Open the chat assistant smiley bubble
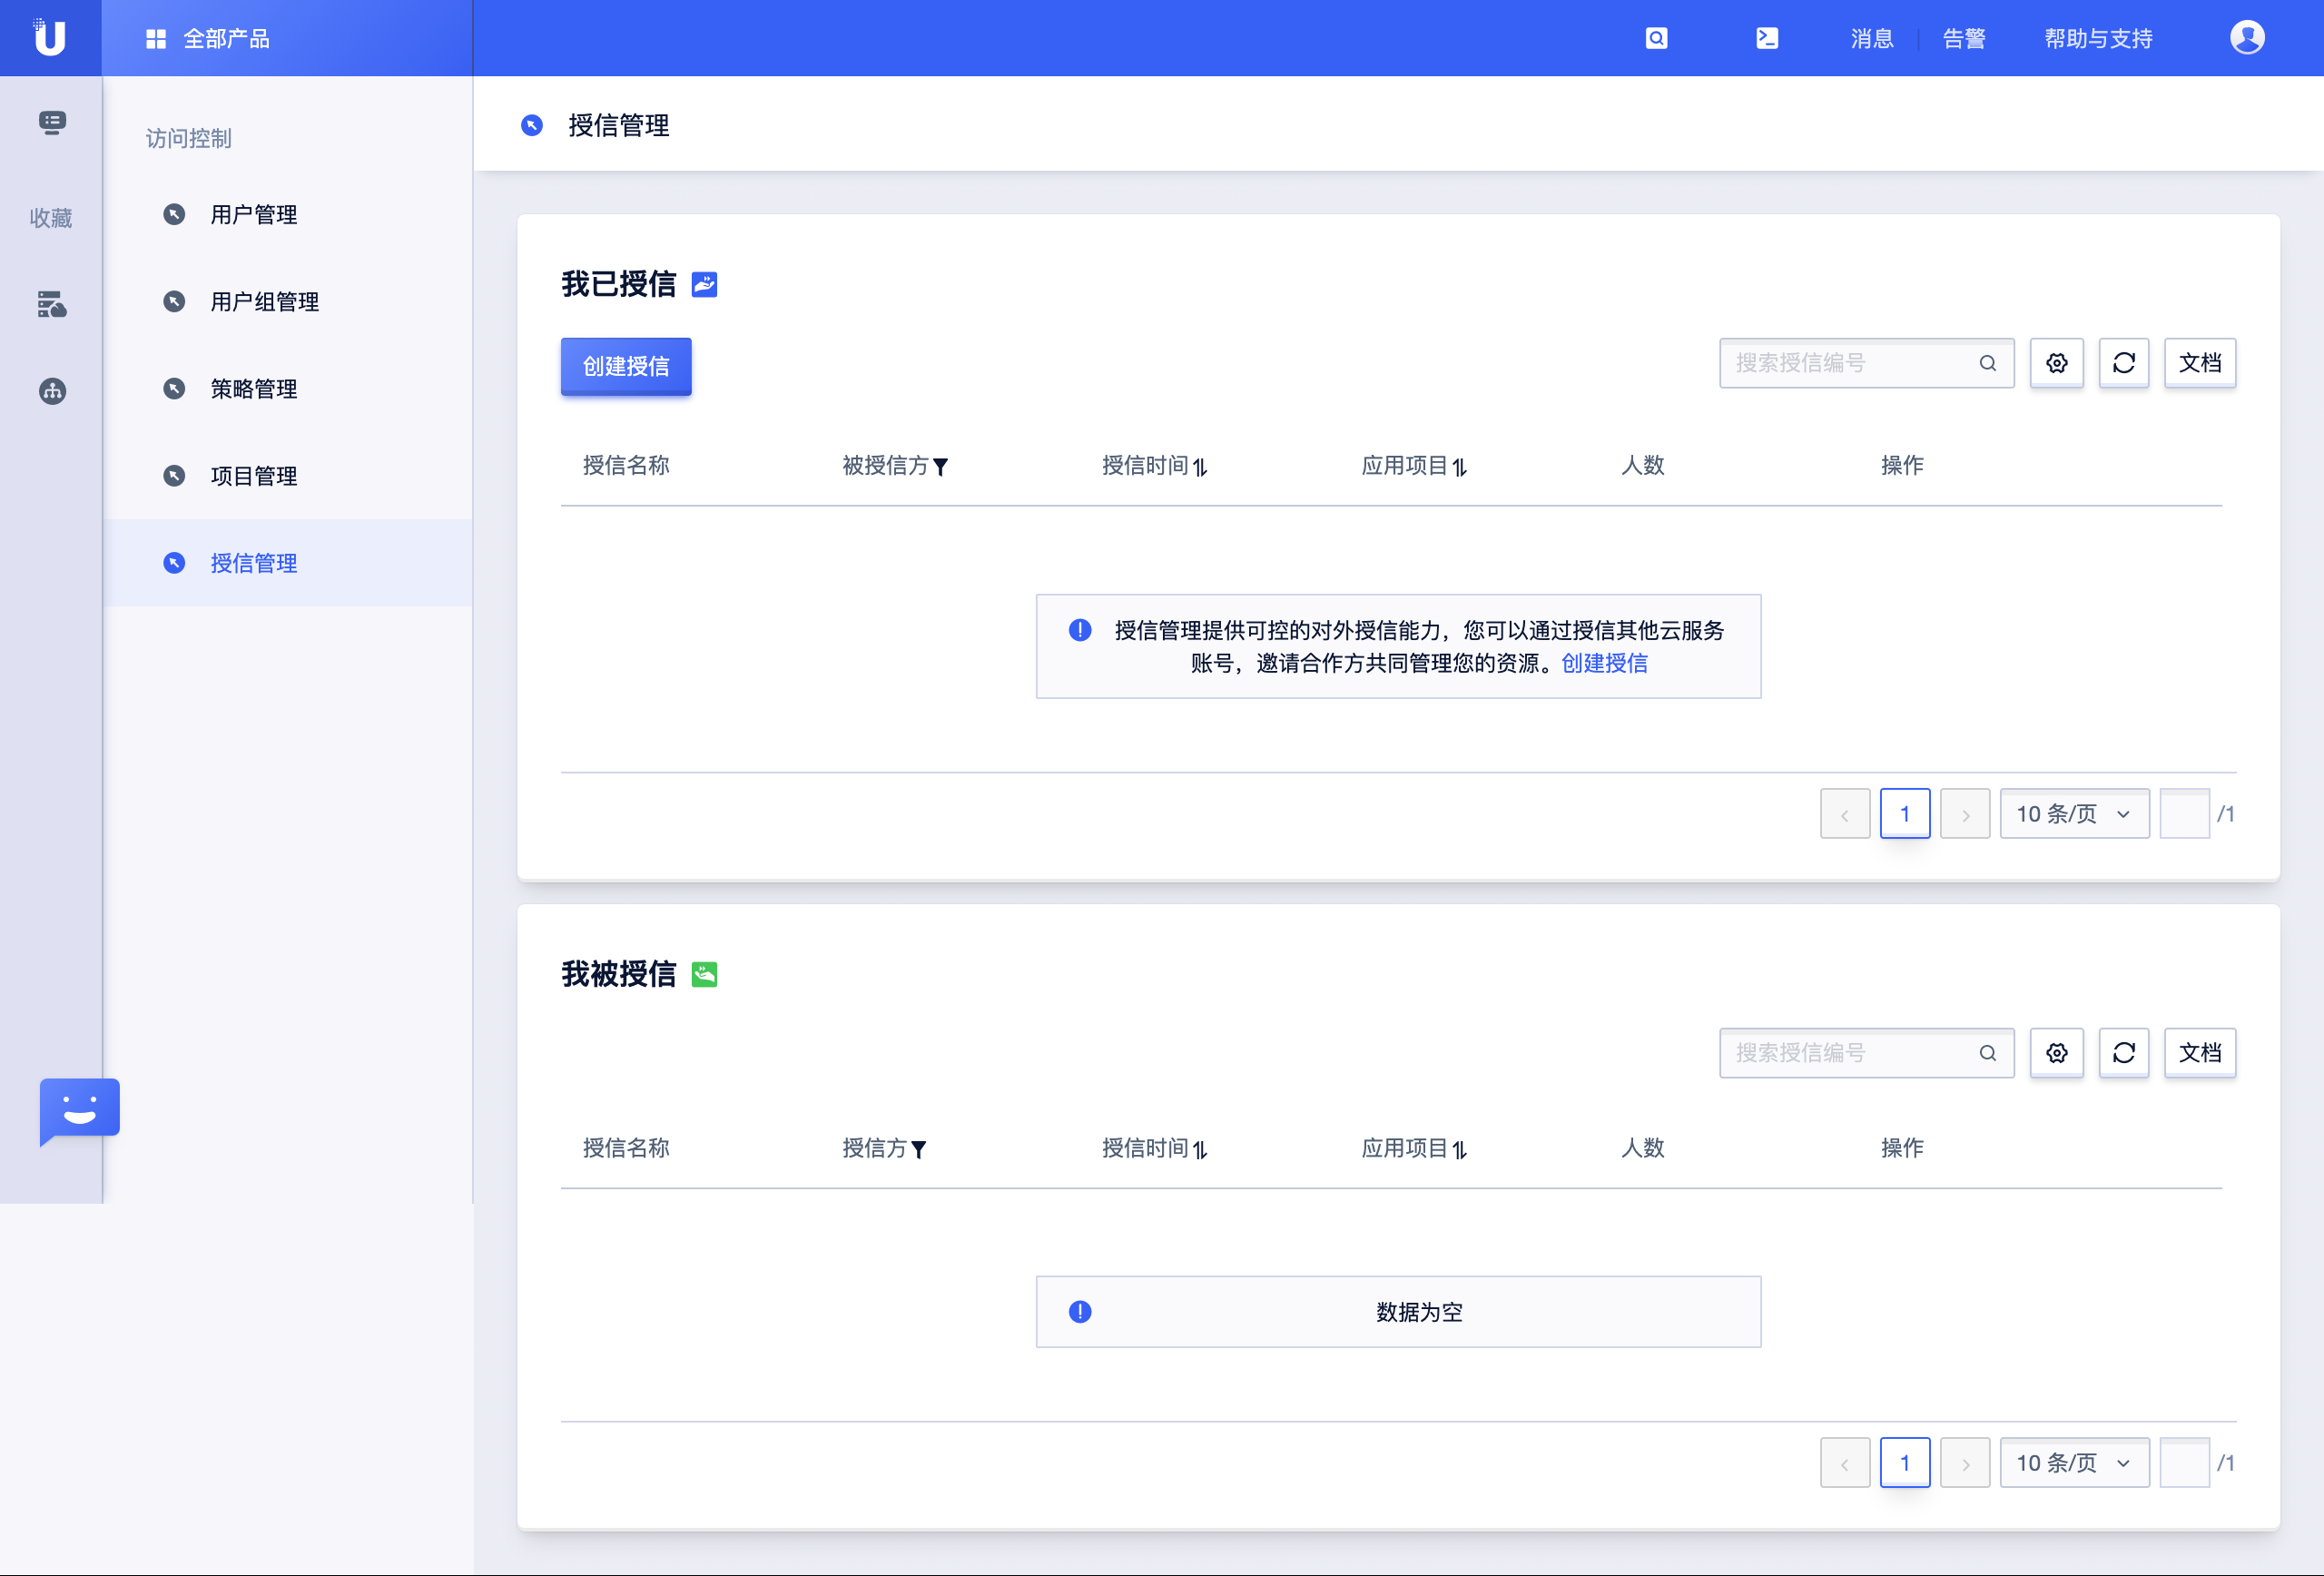 [x=79, y=1110]
